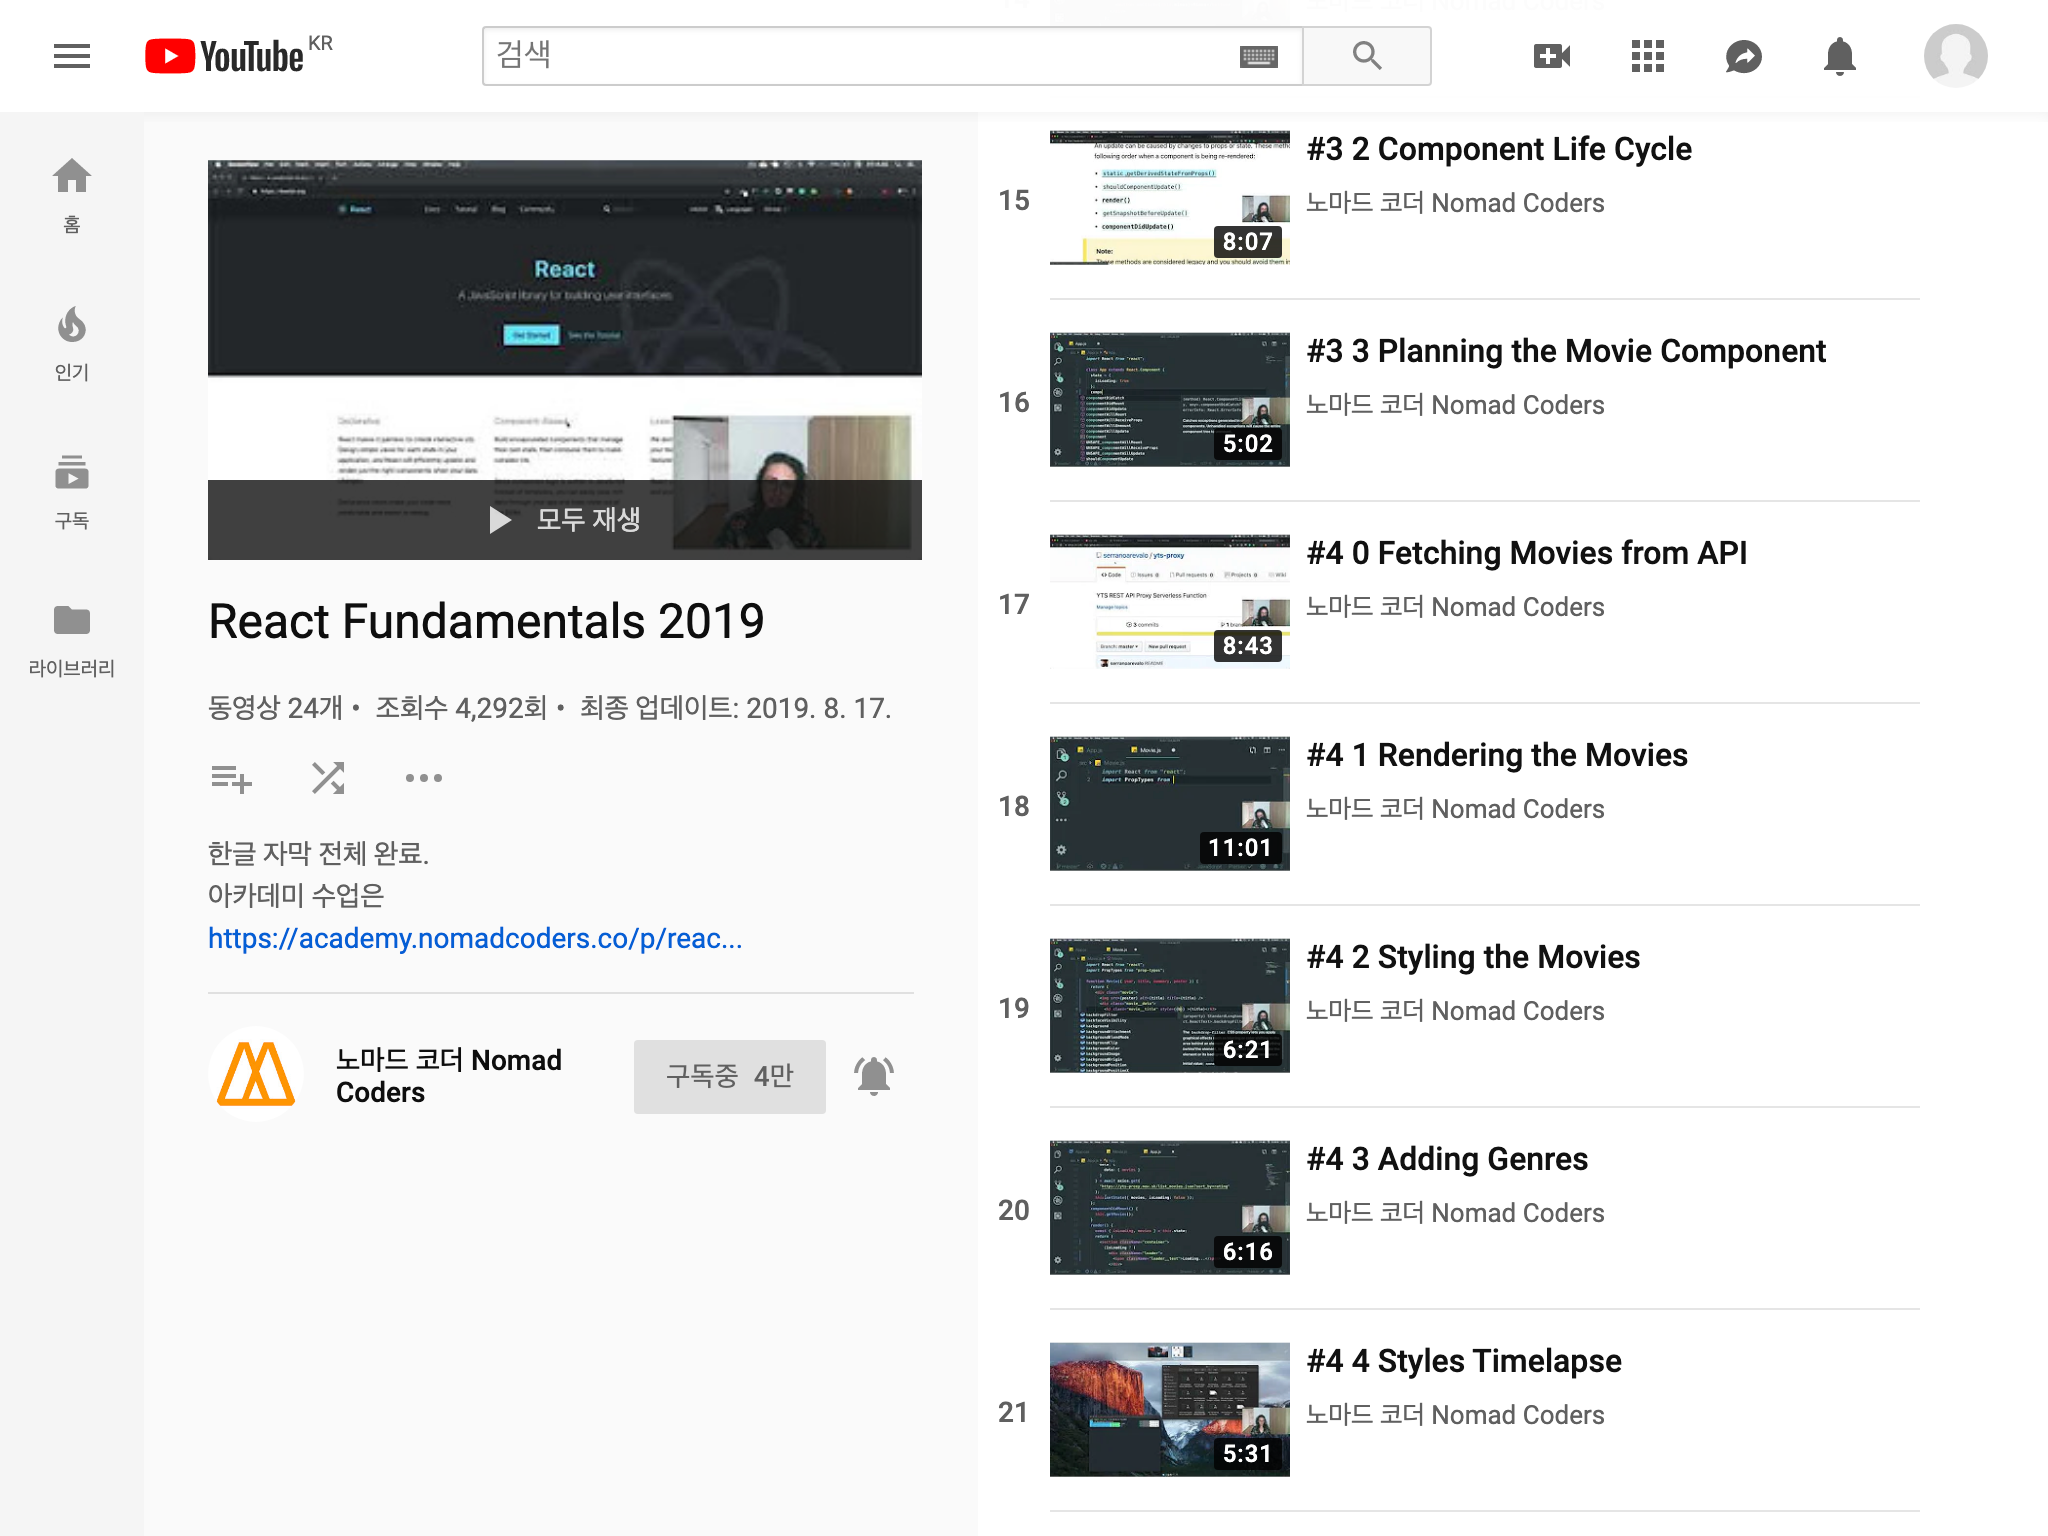Open the 라이브러리 library tab
This screenshot has height=1536, width=2048.
click(72, 640)
